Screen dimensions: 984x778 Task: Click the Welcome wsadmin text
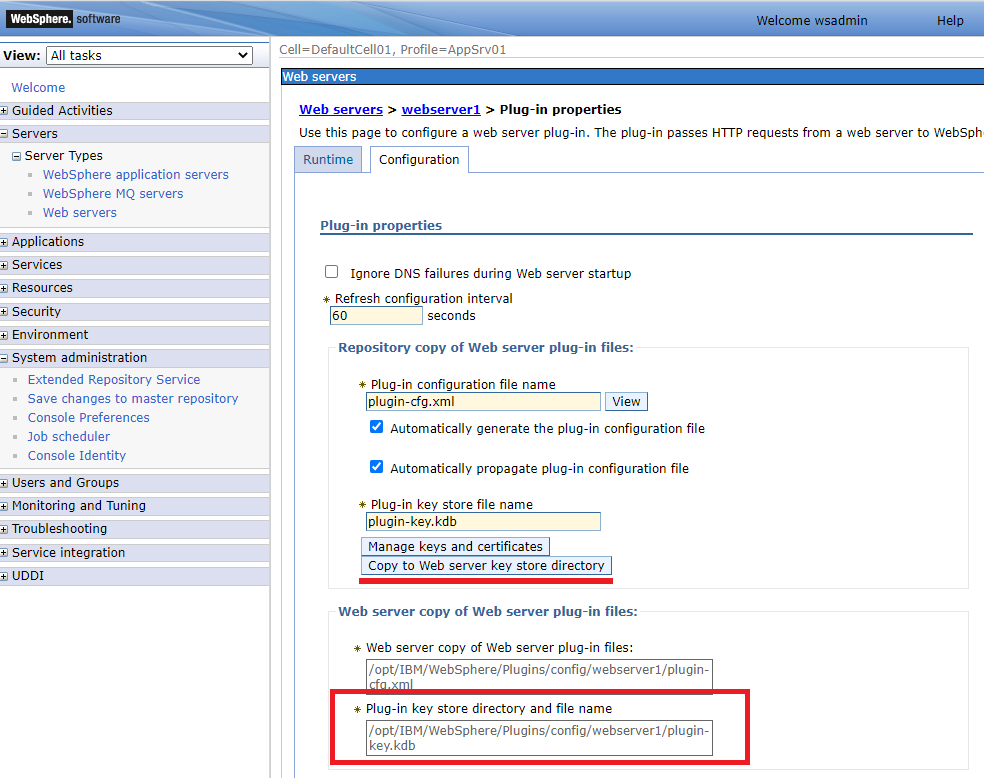click(x=812, y=21)
